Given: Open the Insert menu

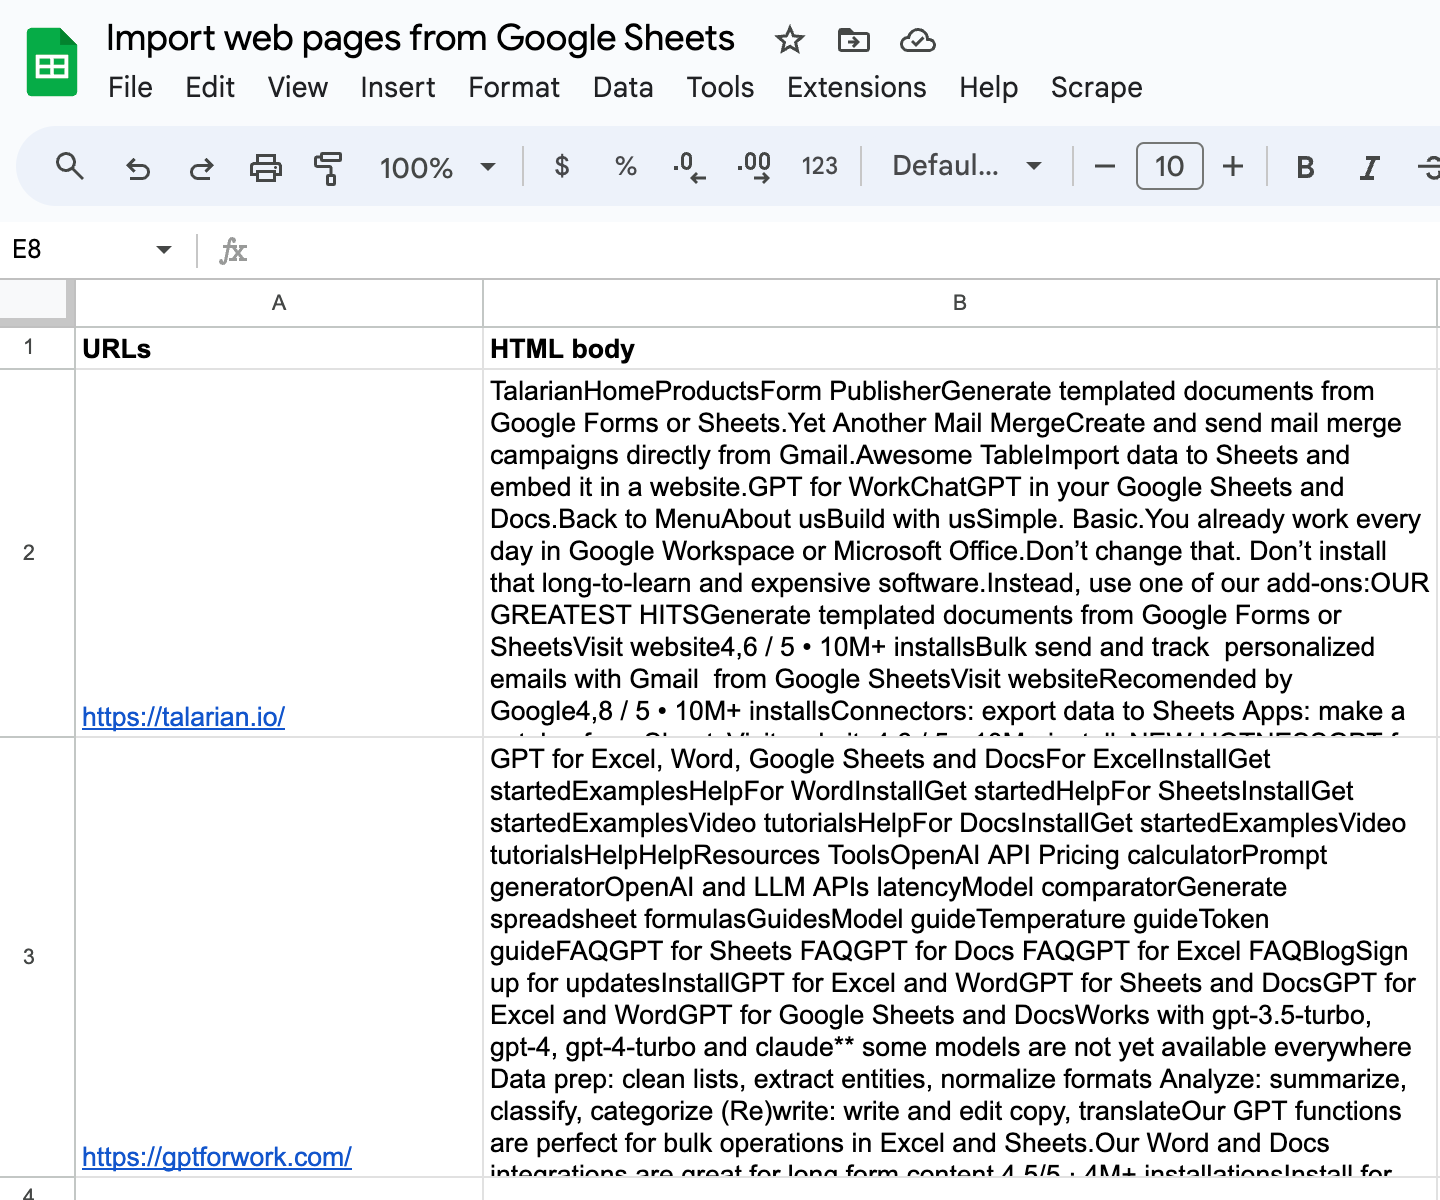Looking at the screenshot, I should (398, 88).
